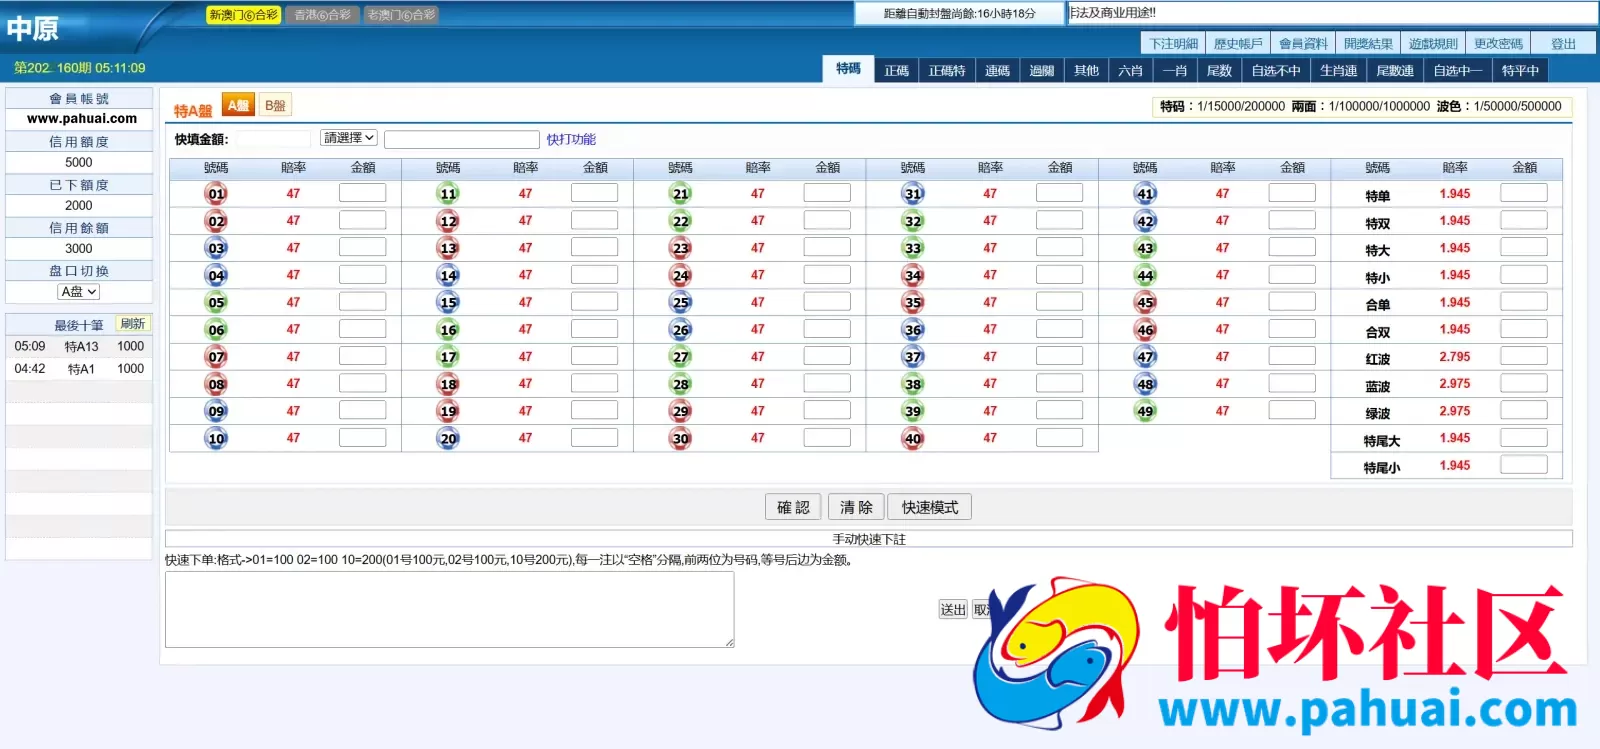View 開獎結果 draw results
The width and height of the screenshot is (1600, 749).
click(1368, 44)
